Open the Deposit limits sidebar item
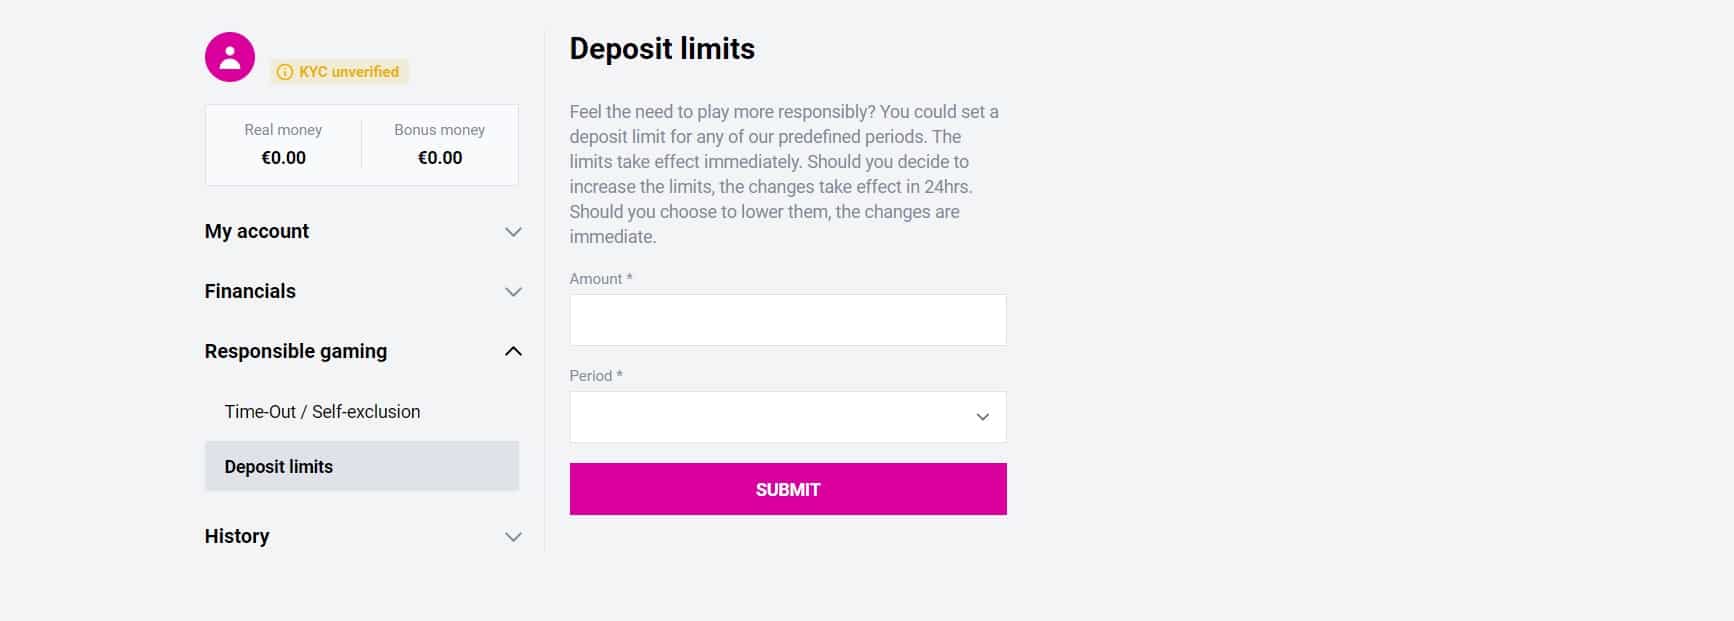The image size is (1734, 621). (362, 466)
